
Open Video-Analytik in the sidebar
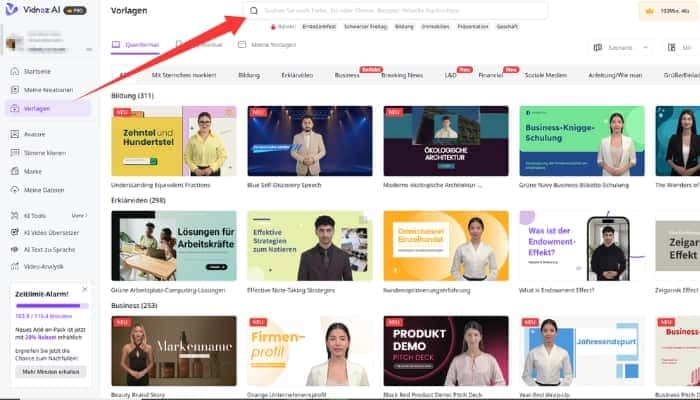pyautogui.click(x=43, y=266)
